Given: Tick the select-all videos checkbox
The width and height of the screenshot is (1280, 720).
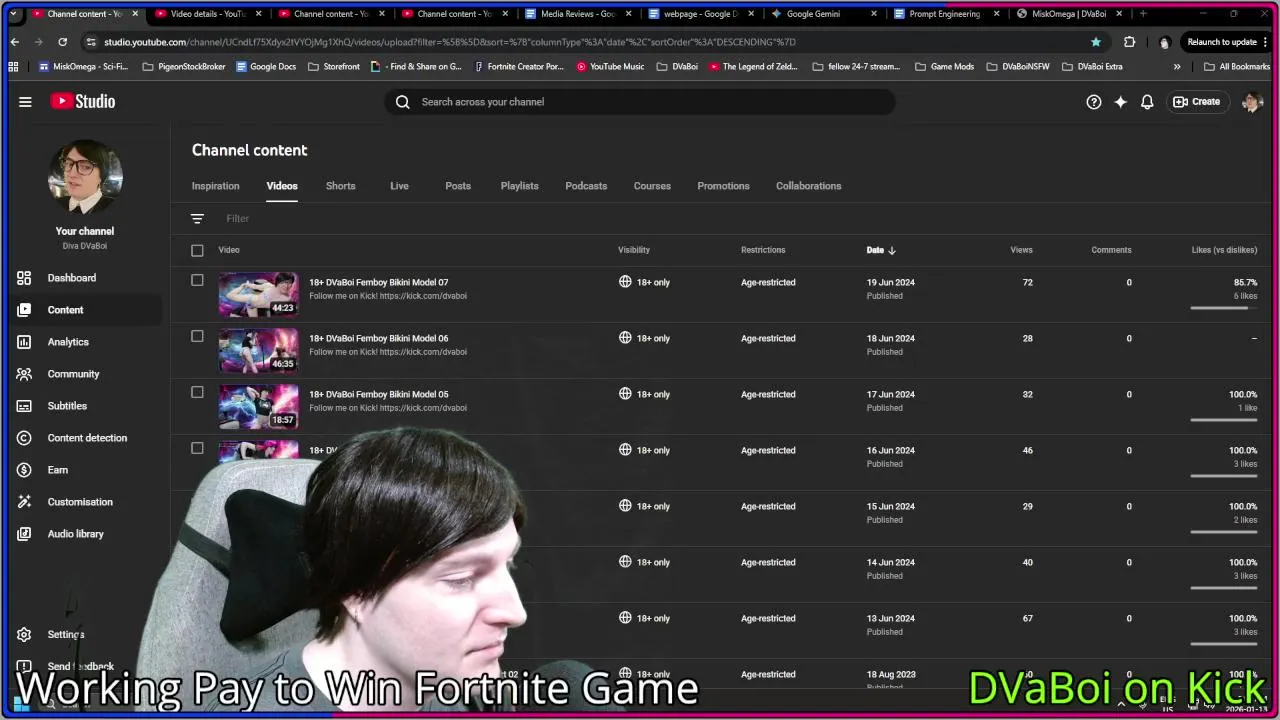Looking at the screenshot, I should click(197, 250).
